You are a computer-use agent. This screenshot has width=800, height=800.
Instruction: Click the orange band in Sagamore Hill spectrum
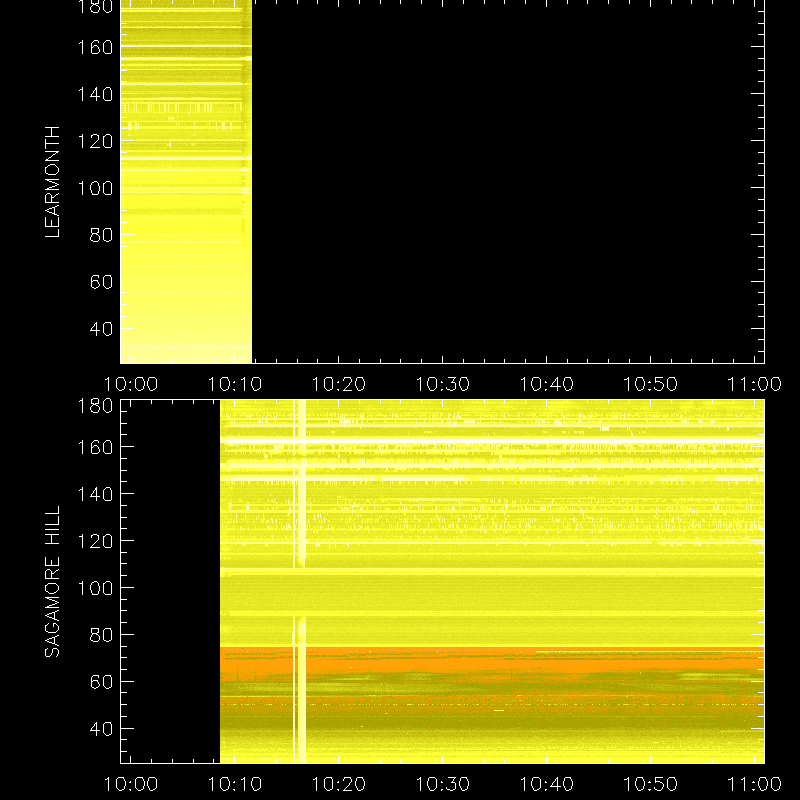click(492, 662)
